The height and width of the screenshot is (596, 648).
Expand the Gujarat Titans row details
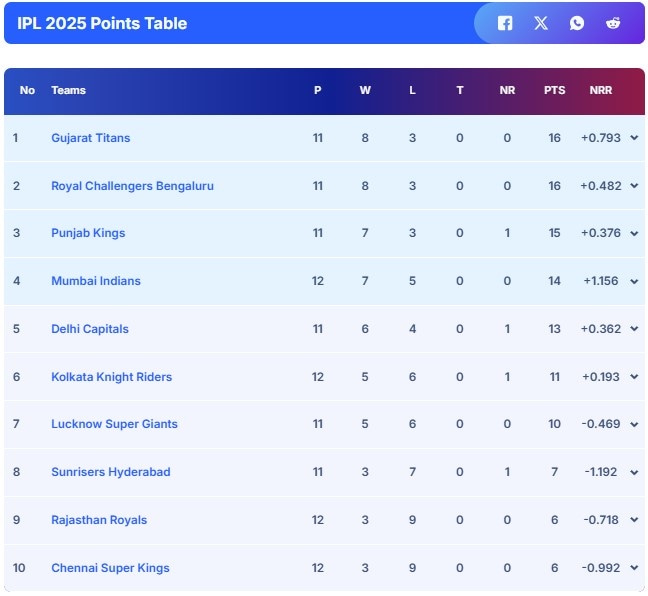point(634,138)
